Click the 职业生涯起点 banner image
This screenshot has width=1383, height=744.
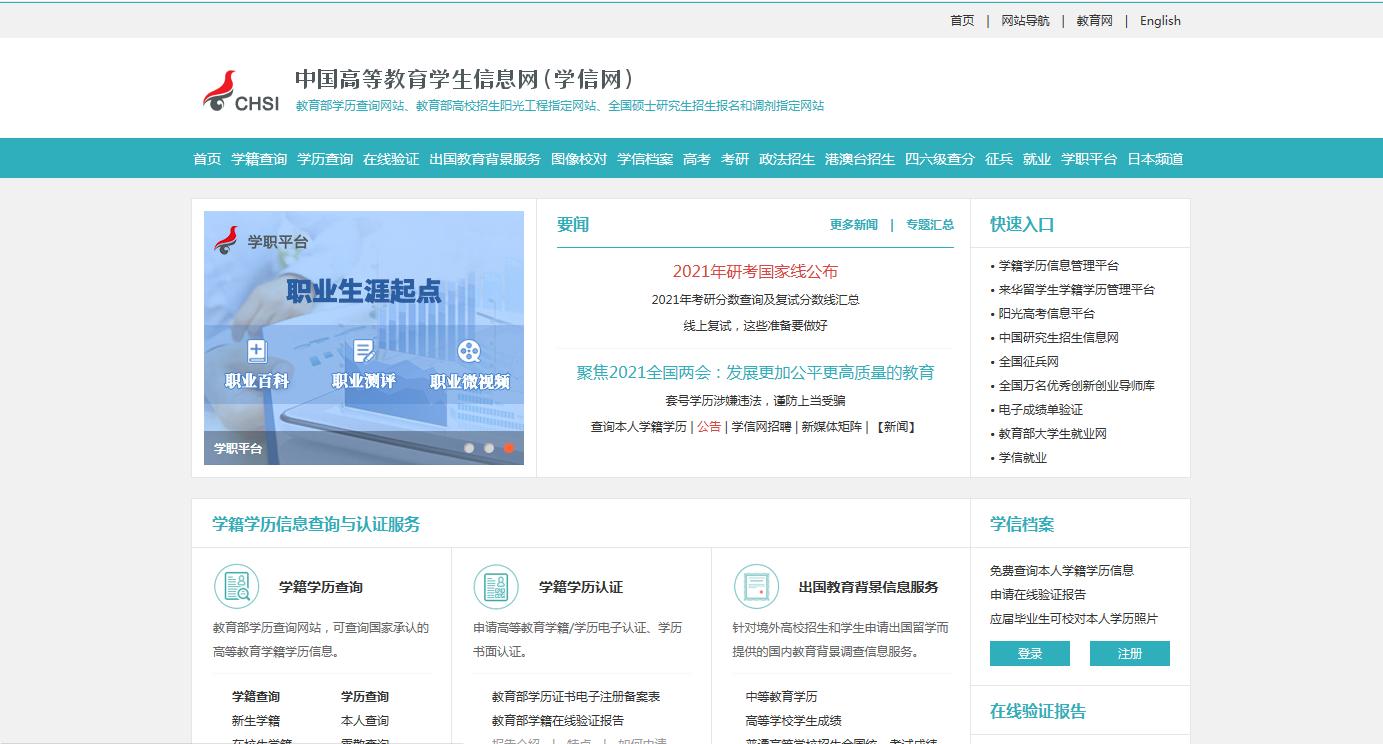[x=363, y=290]
